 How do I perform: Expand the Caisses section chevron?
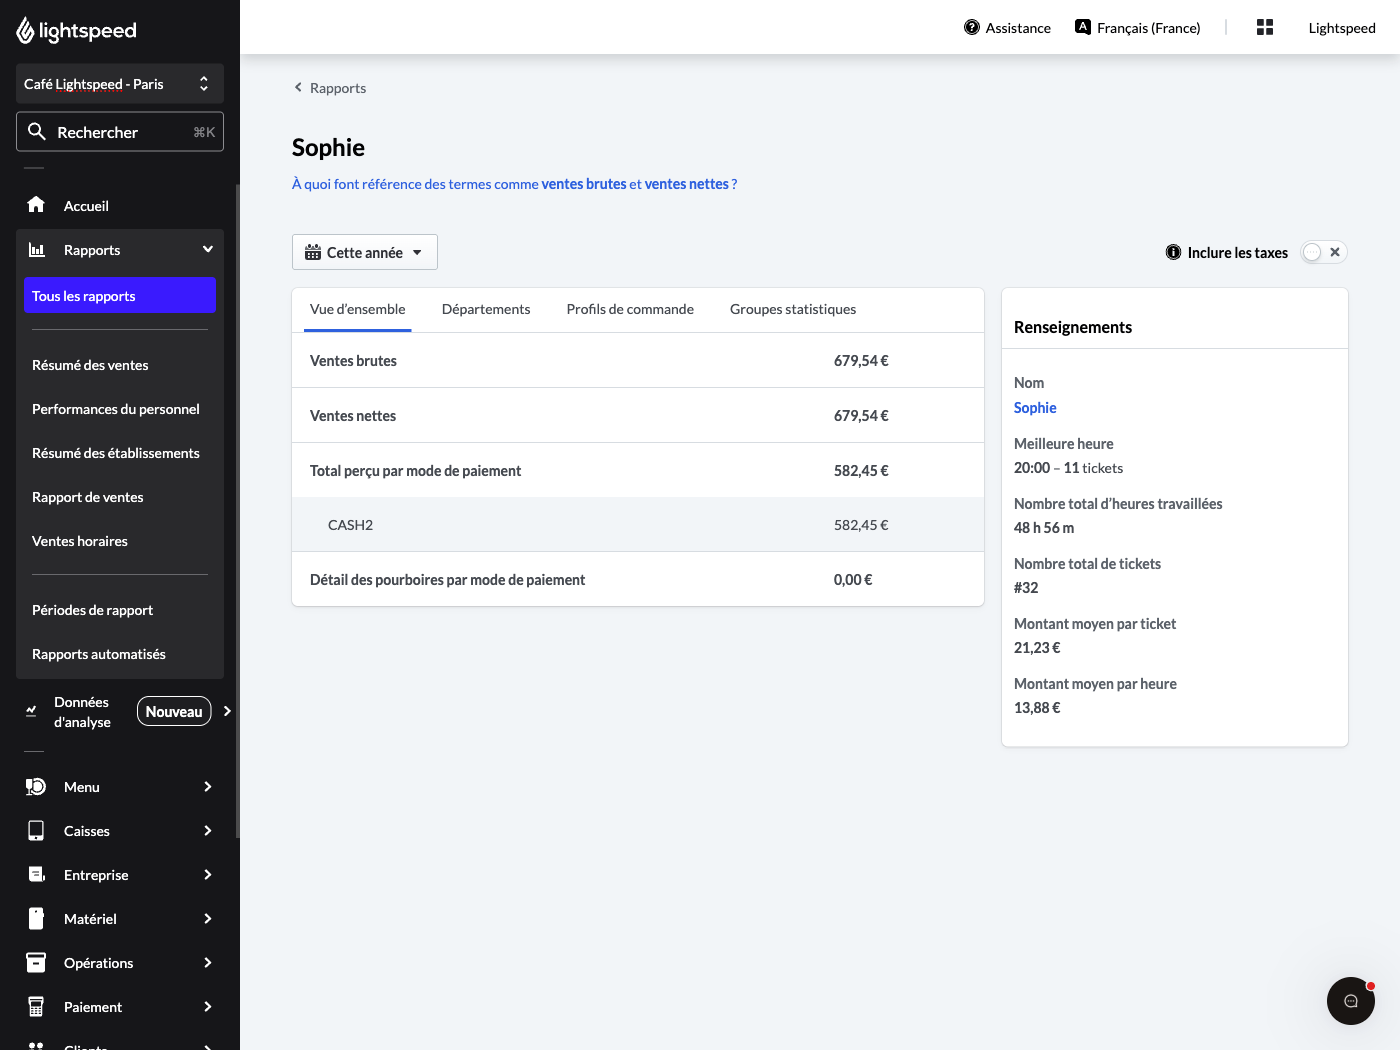coord(208,831)
